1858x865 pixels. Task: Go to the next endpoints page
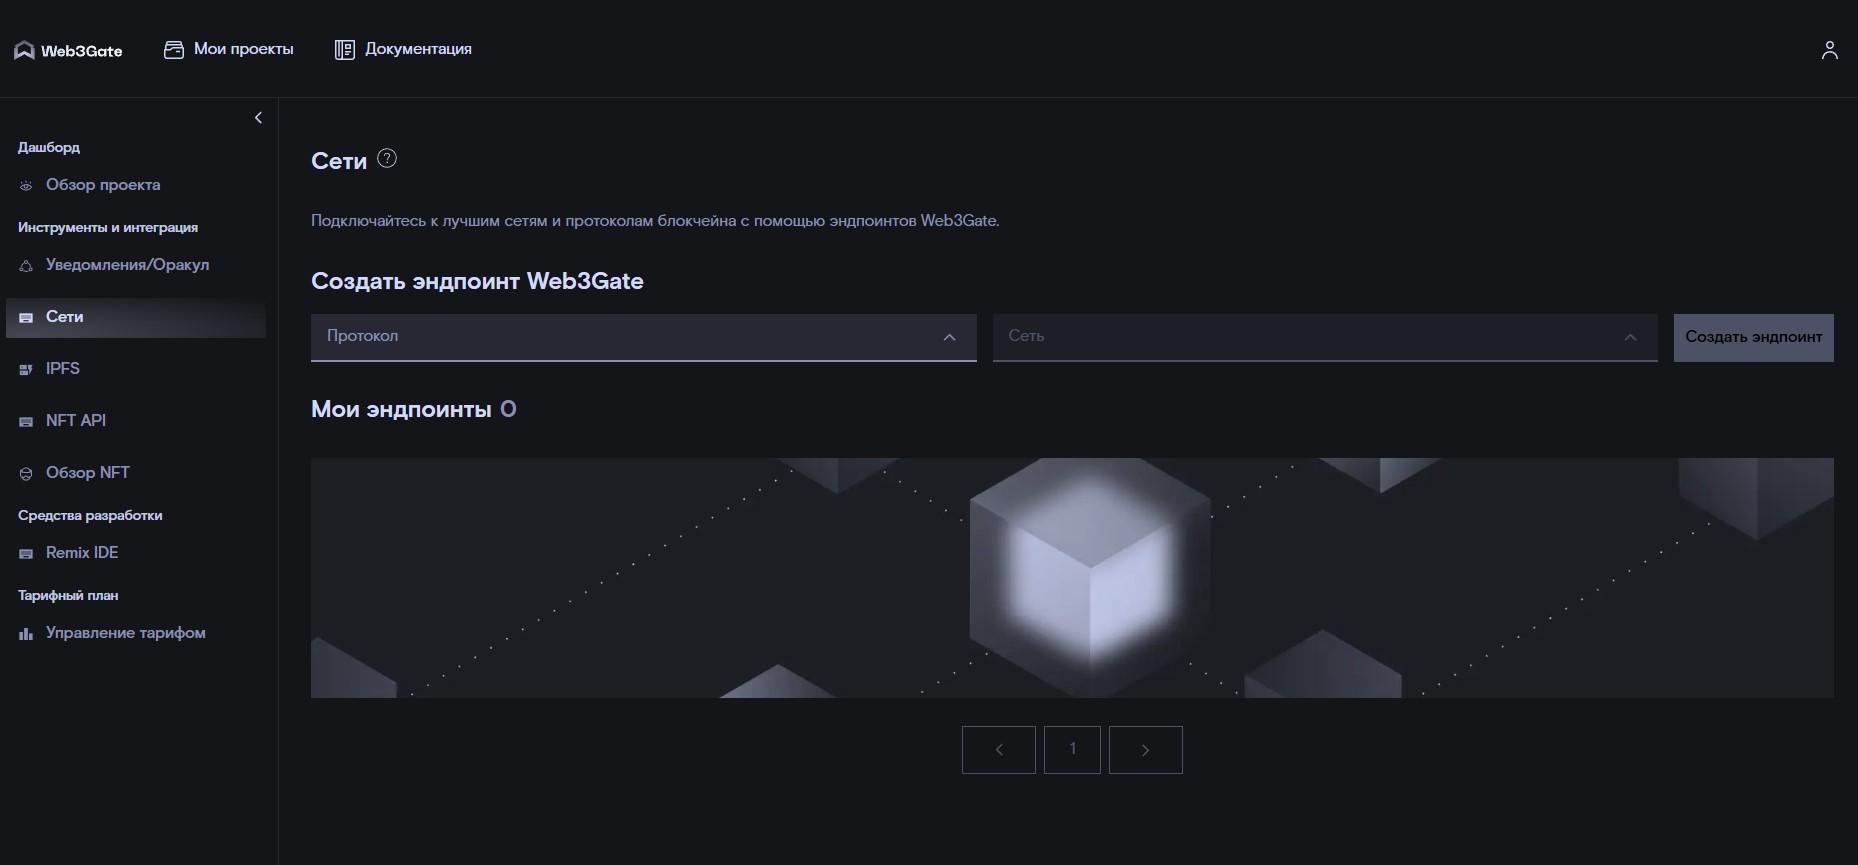[1146, 750]
